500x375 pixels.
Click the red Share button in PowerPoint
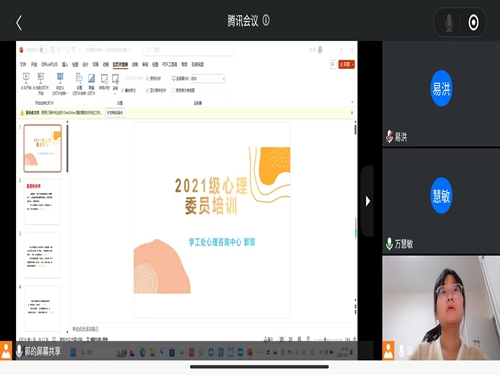[347, 64]
